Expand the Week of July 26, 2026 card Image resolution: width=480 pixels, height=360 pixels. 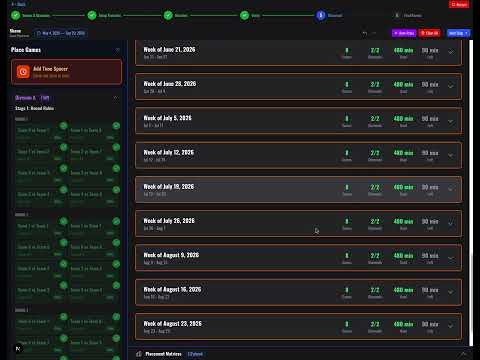click(x=451, y=224)
